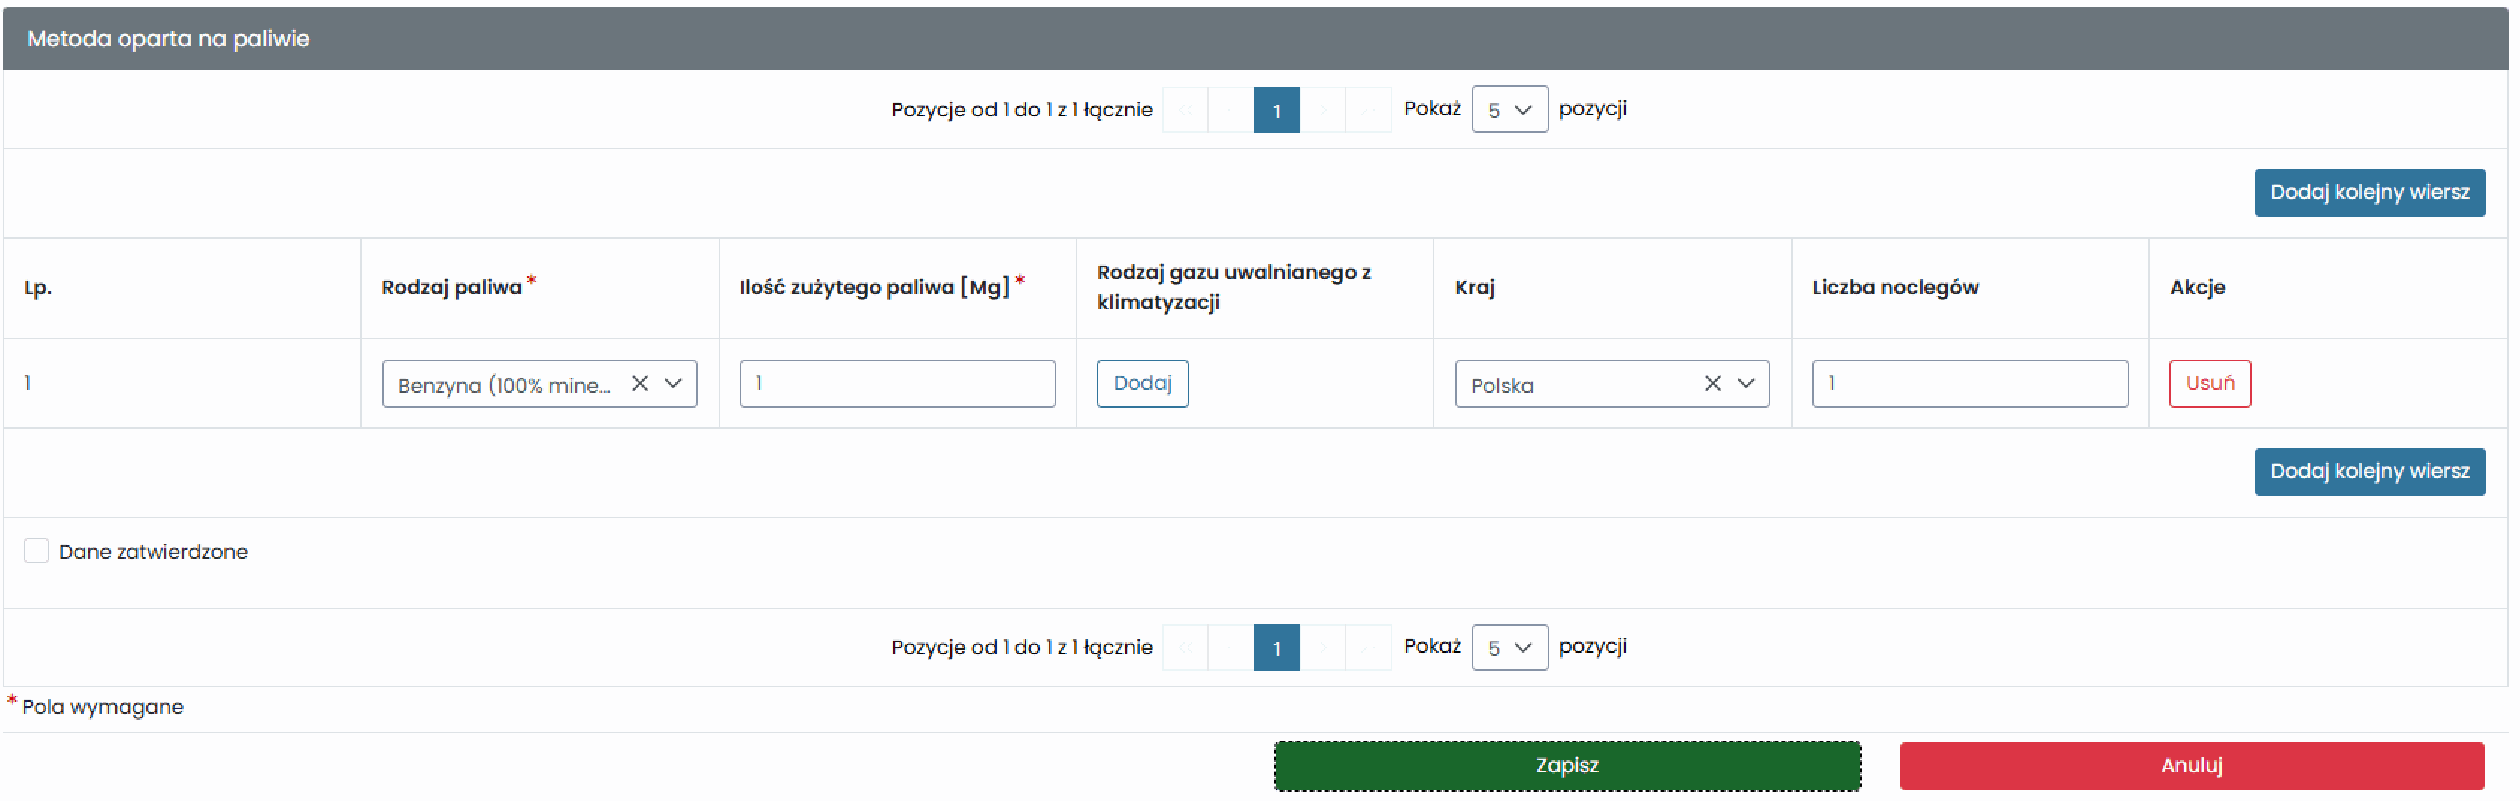Expand the Kraj dropdown arrow
Screen dimensions: 2520x801
1747,384
